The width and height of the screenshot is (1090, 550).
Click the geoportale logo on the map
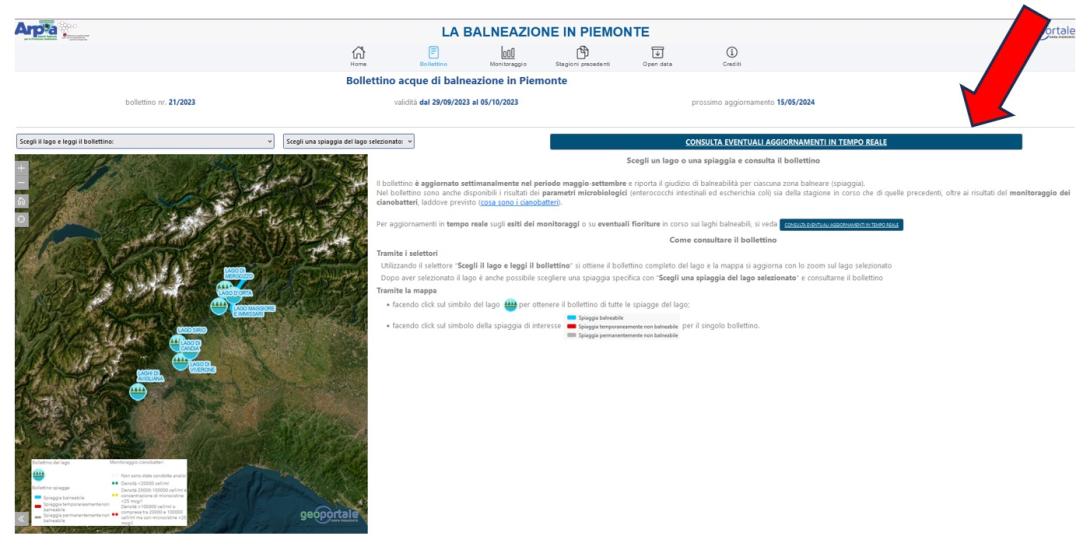tap(330, 515)
